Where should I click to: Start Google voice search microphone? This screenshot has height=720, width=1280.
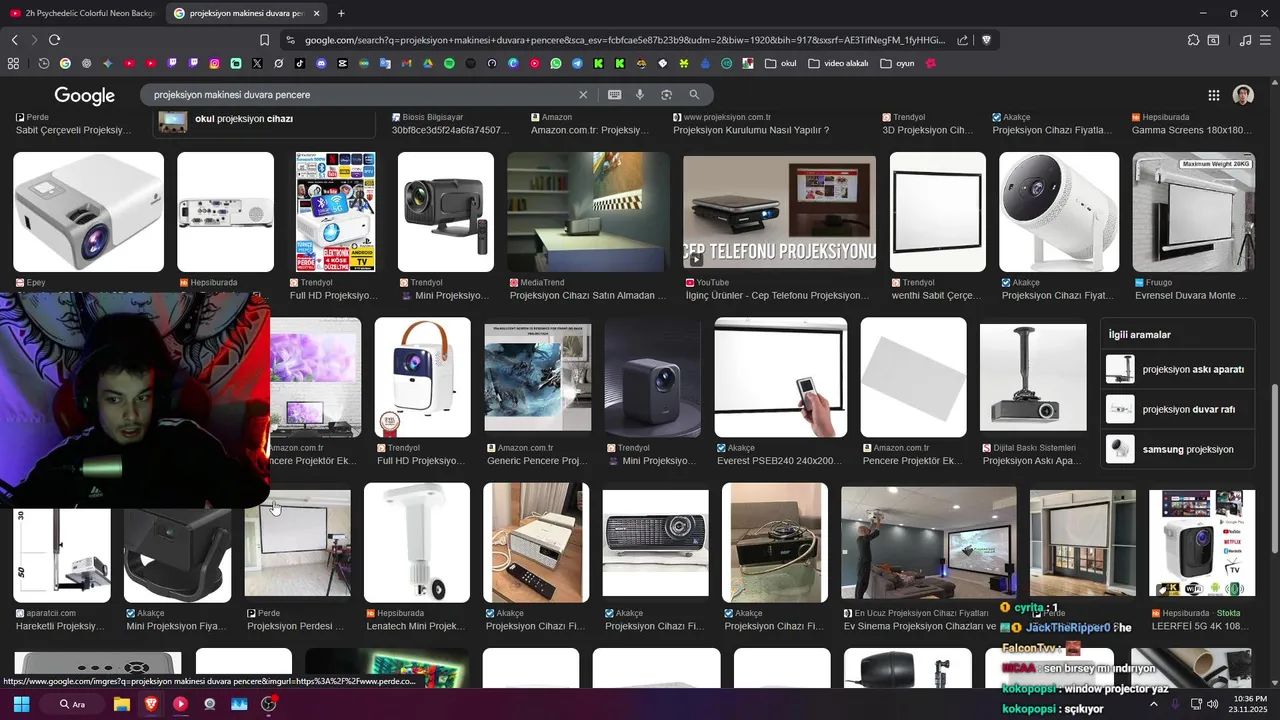coord(640,95)
